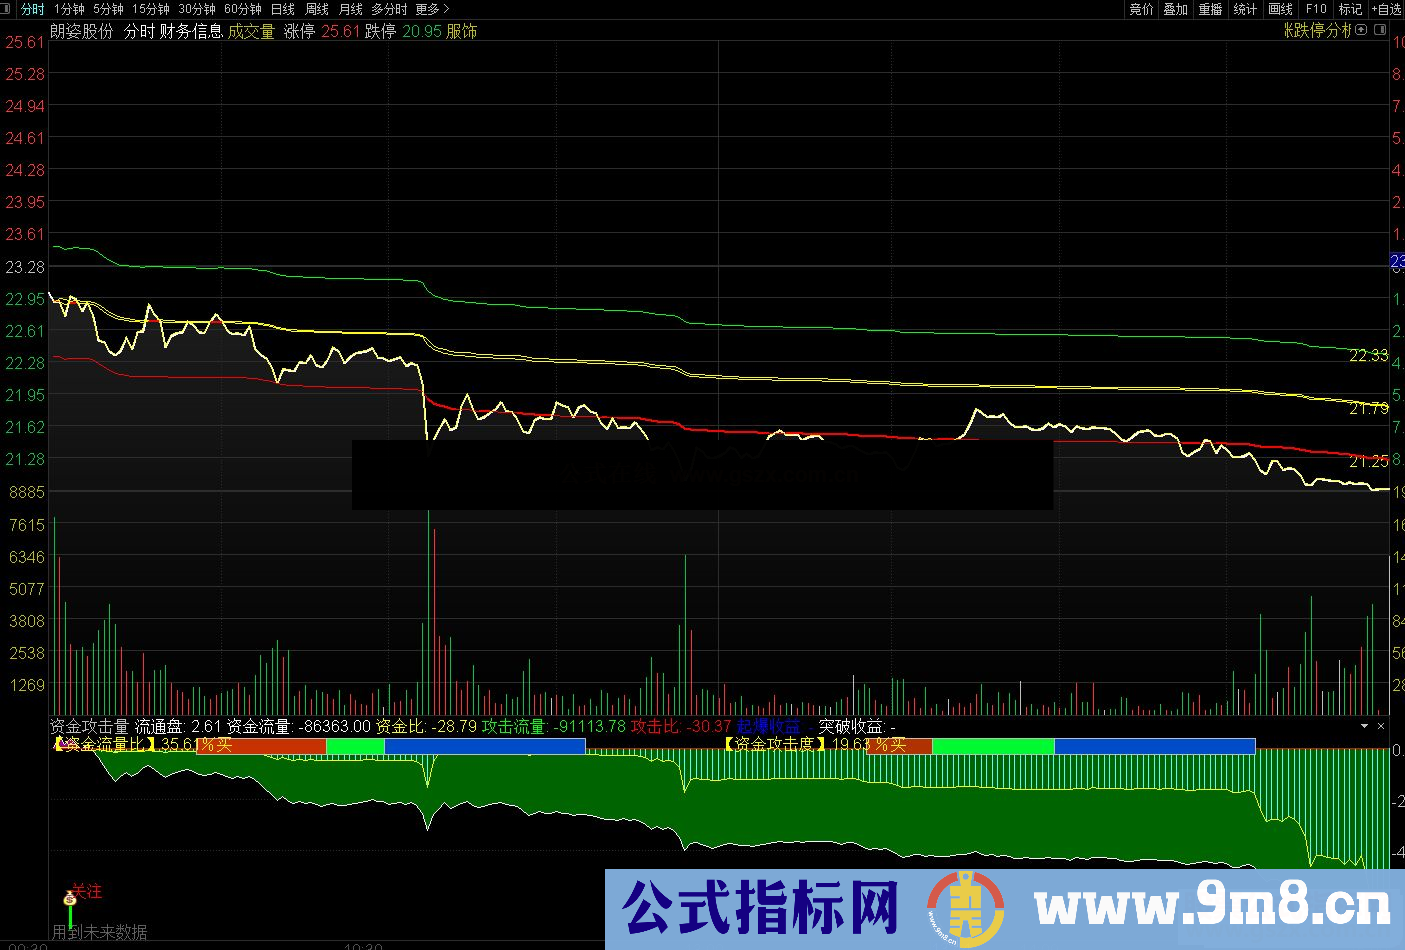Click the 涨跌停分析 link
Image resolution: width=1405 pixels, height=950 pixels.
point(1318,30)
